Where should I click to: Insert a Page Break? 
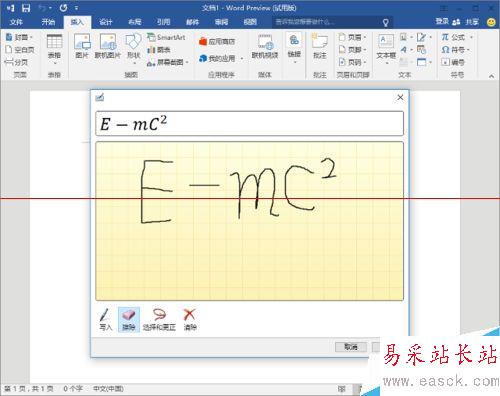point(16,62)
